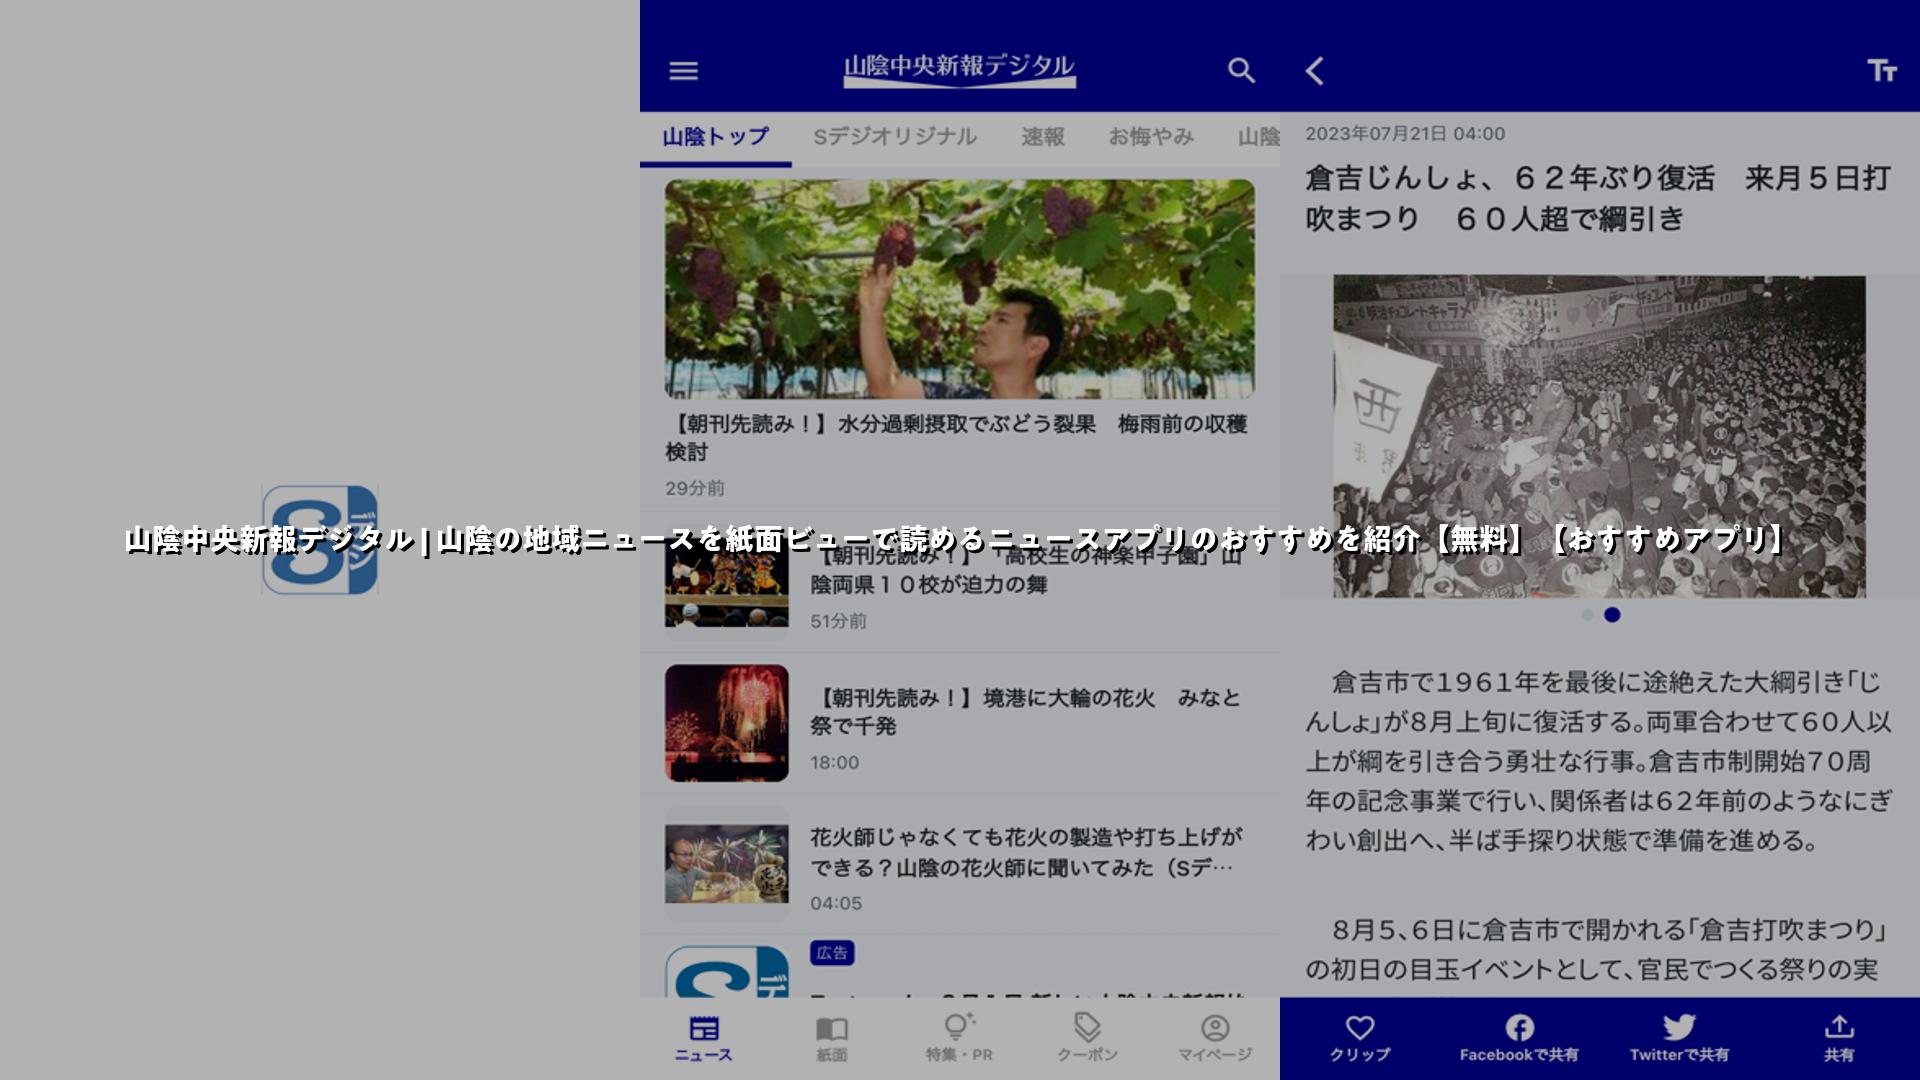Select the ニュース bottom tab
The image size is (1920, 1080).
click(x=704, y=1038)
